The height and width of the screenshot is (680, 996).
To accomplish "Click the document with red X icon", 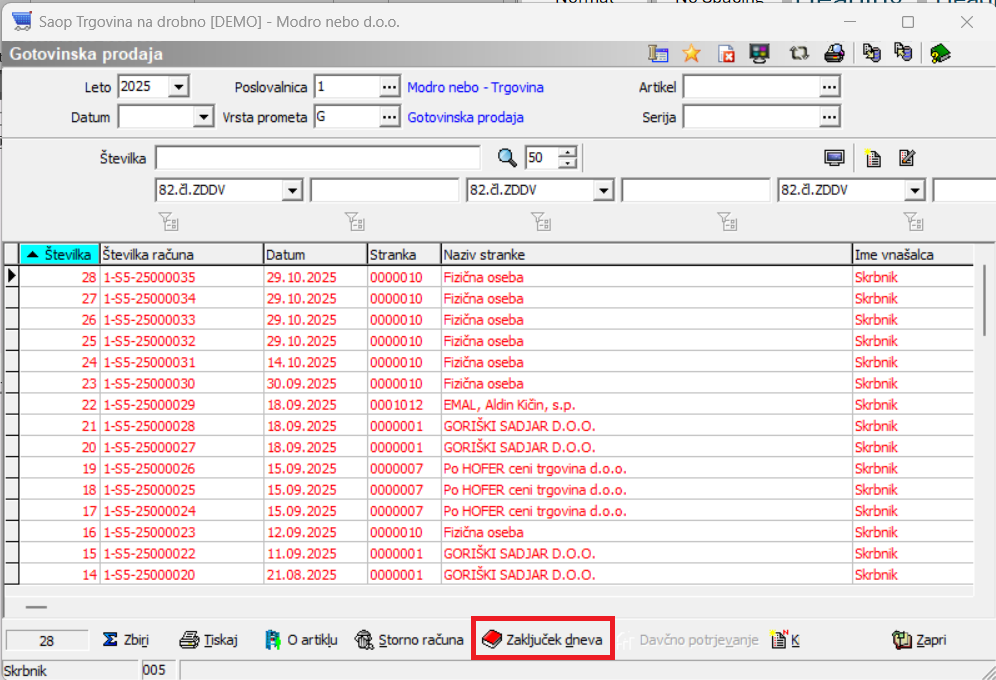I will 726,54.
